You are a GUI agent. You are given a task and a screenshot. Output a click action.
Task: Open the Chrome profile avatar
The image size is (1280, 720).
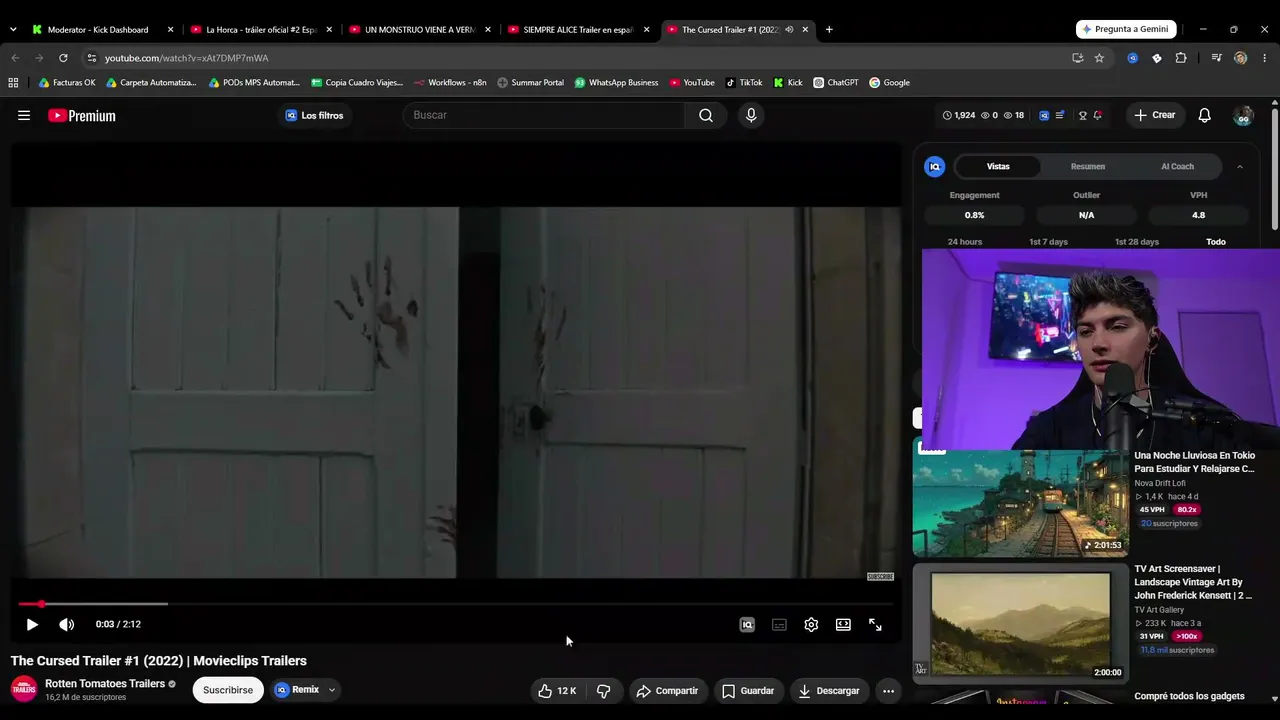1241,58
